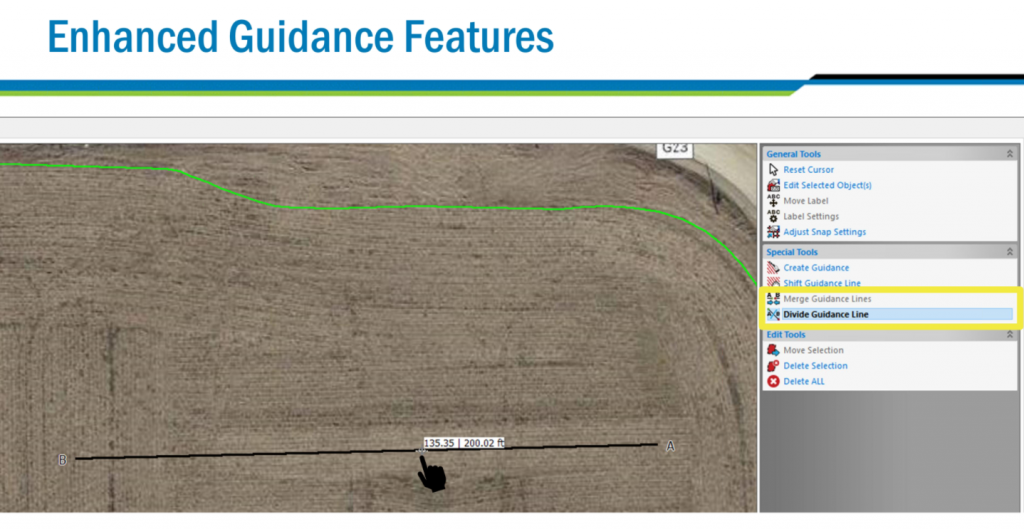Select Divide Guidance Line entry
Image resolution: width=1024 pixels, height=529 pixels.
point(826,315)
